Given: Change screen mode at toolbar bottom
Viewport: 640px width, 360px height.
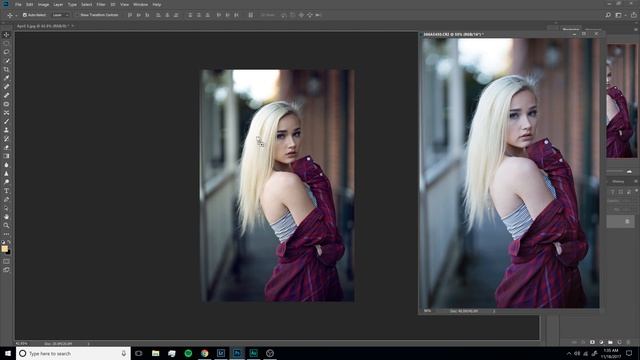Looking at the screenshot, I should click(6, 270).
